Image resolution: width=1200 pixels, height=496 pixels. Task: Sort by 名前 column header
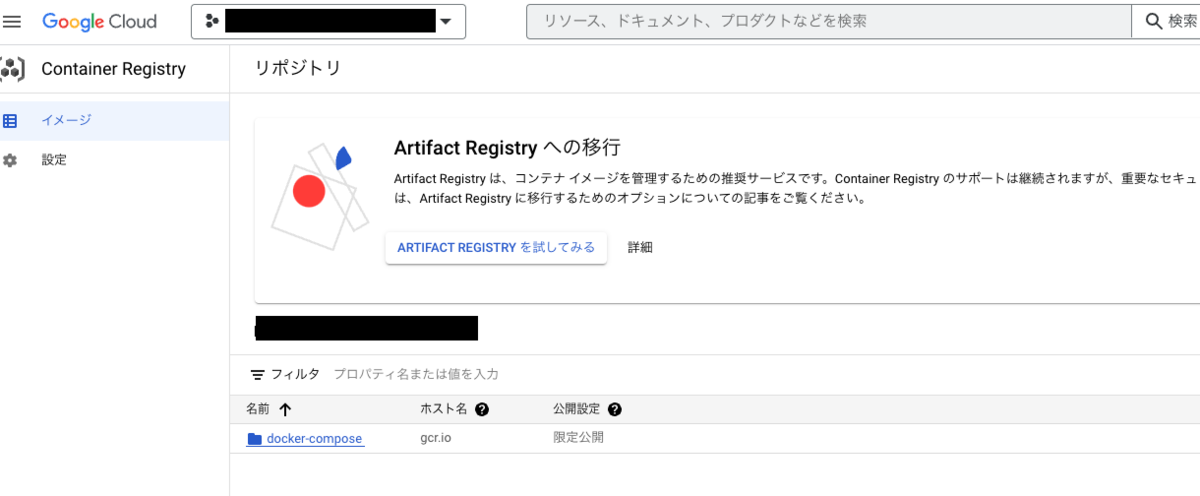pyautogui.click(x=257, y=409)
